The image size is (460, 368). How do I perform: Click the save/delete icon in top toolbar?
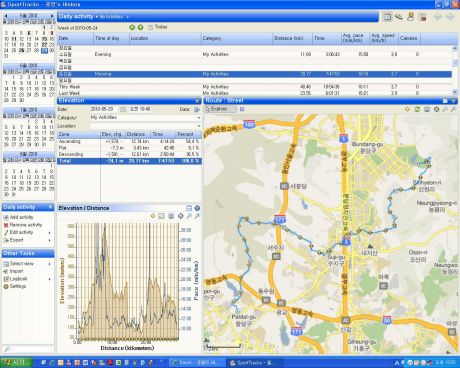422,17
